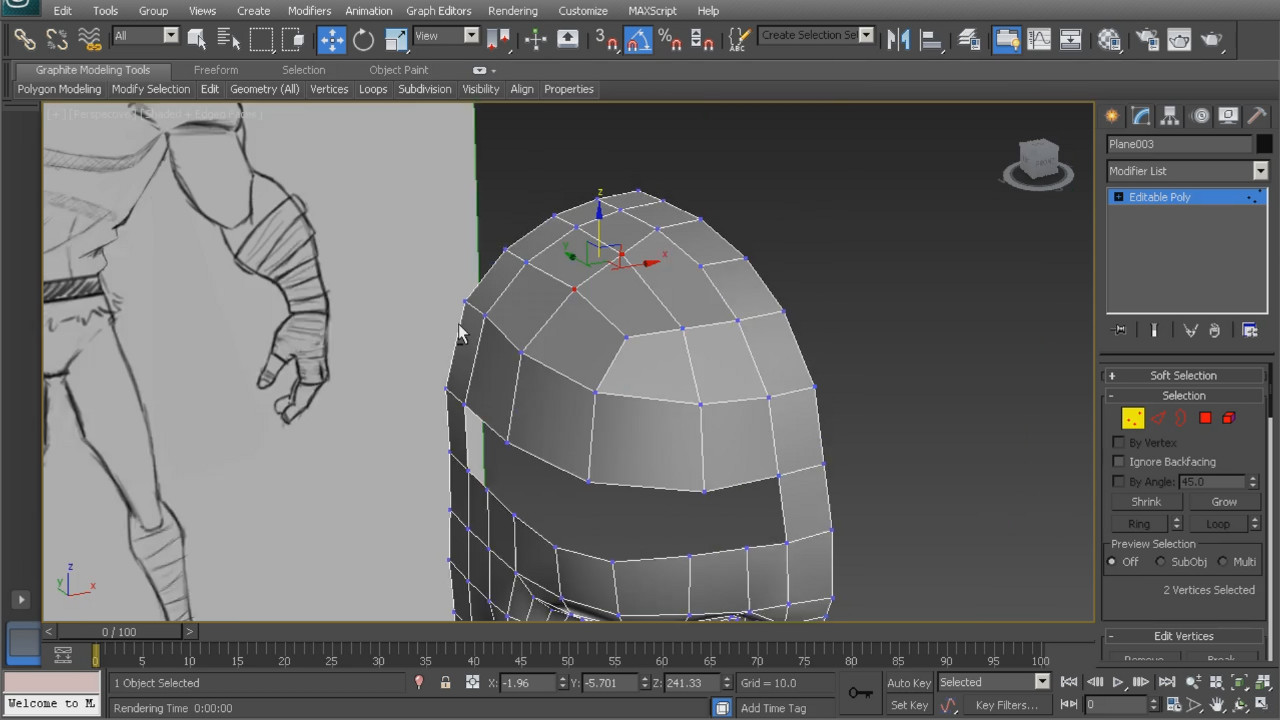Click the Mirror tool
The width and height of the screenshot is (1280, 720).
[898, 39]
